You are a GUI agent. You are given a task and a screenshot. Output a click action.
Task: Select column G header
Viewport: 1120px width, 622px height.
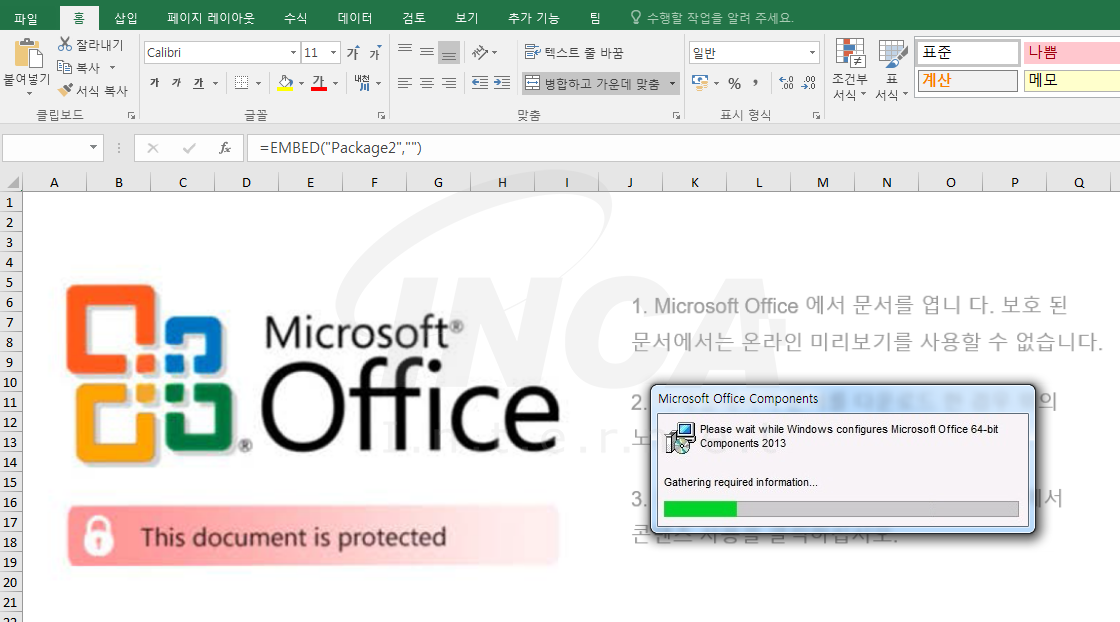coord(438,182)
